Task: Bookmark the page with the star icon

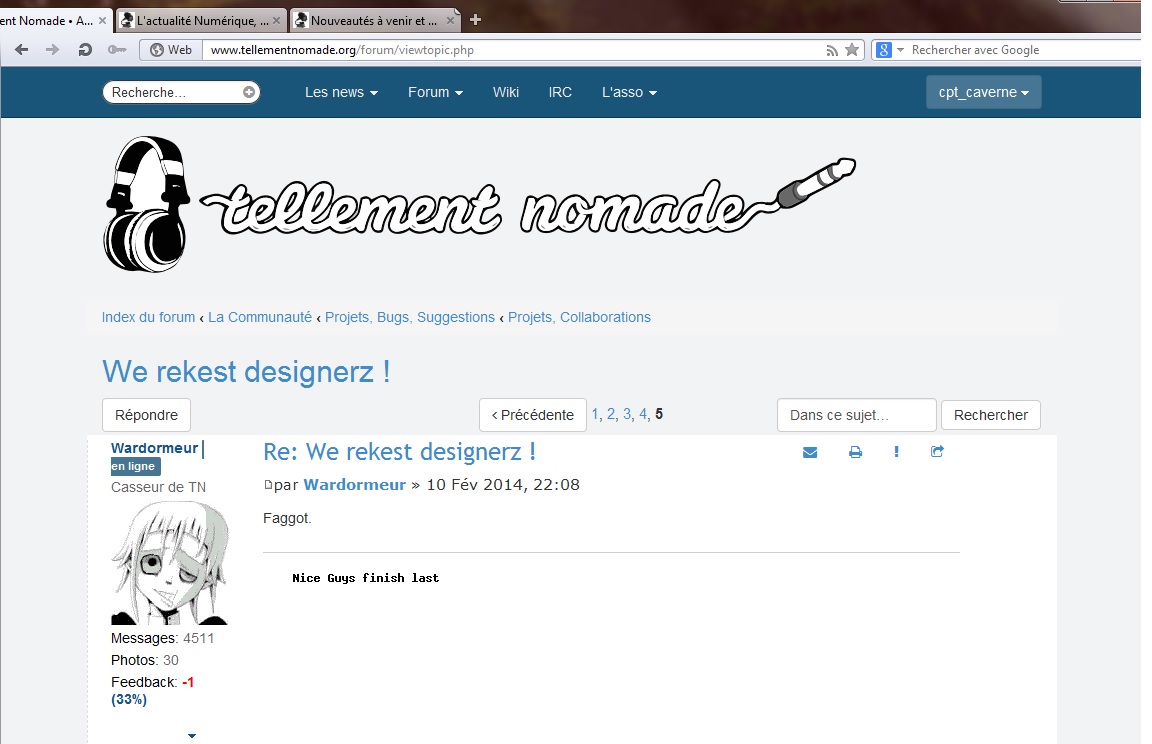Action: coord(852,50)
